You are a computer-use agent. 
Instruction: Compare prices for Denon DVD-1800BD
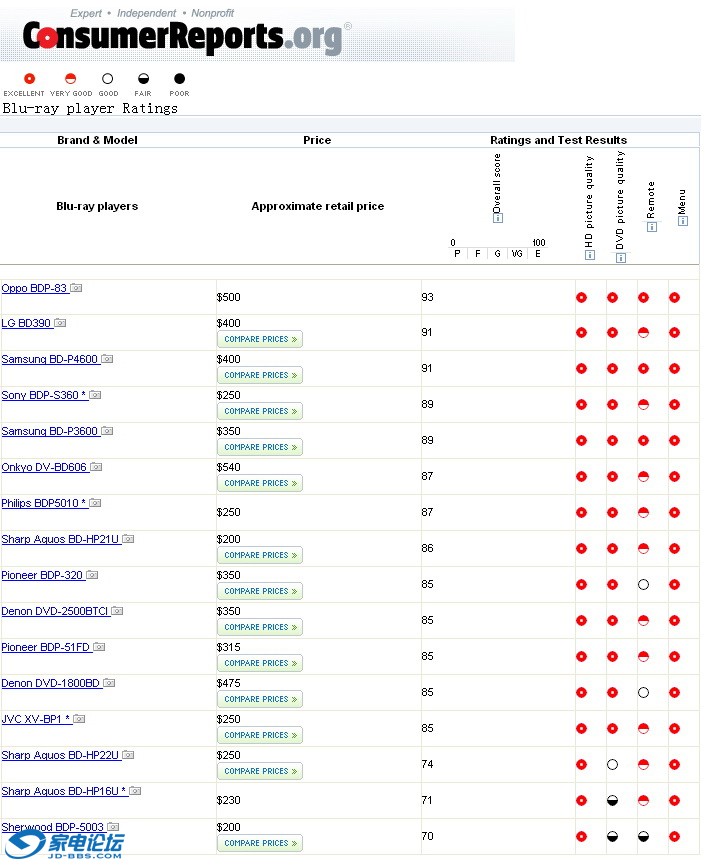(x=260, y=699)
